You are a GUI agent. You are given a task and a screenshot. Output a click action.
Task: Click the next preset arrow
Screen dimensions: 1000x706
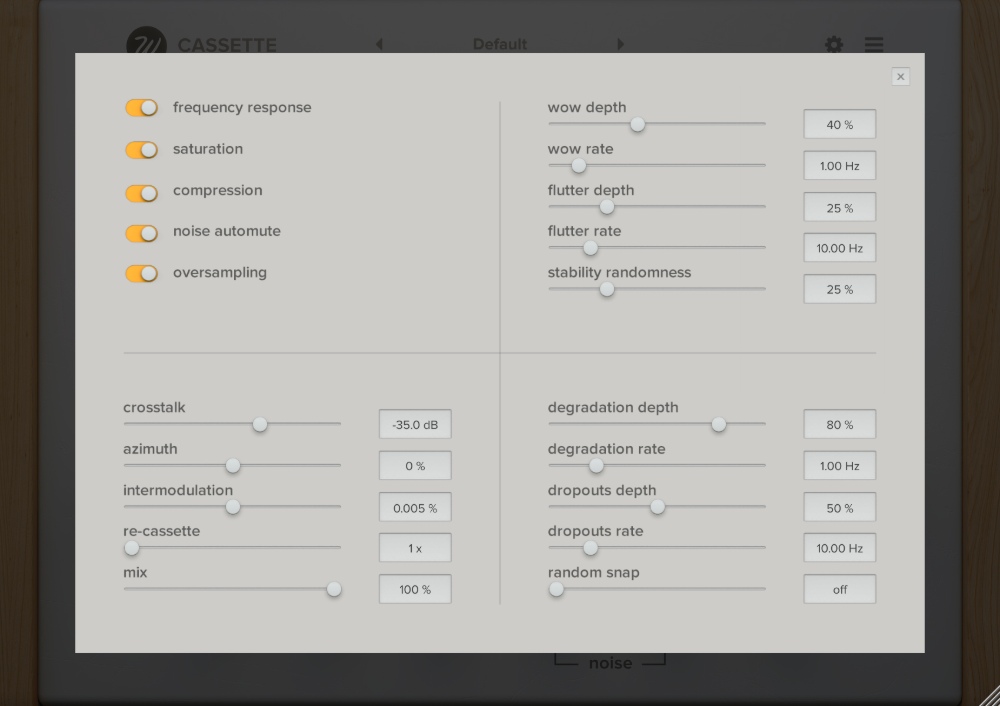click(621, 44)
